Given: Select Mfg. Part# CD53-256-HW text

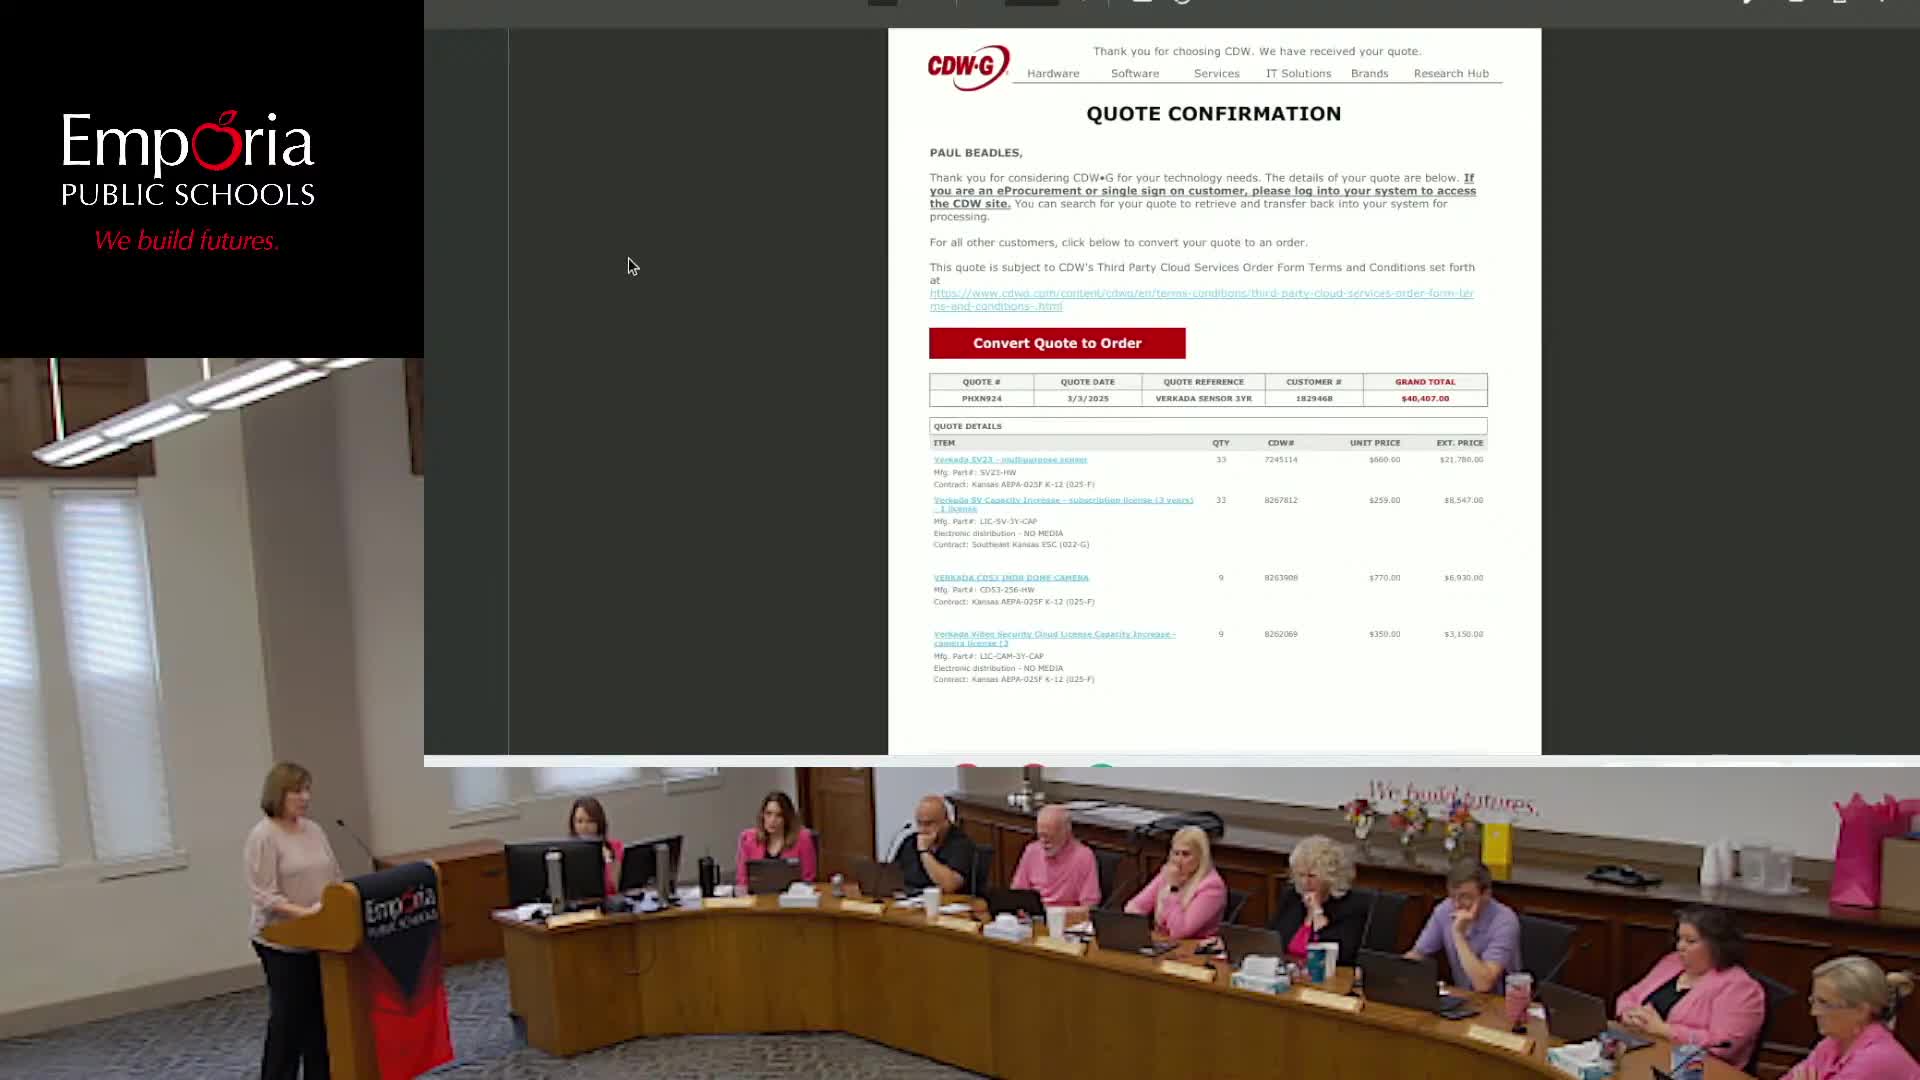Looking at the screenshot, I should click(984, 590).
